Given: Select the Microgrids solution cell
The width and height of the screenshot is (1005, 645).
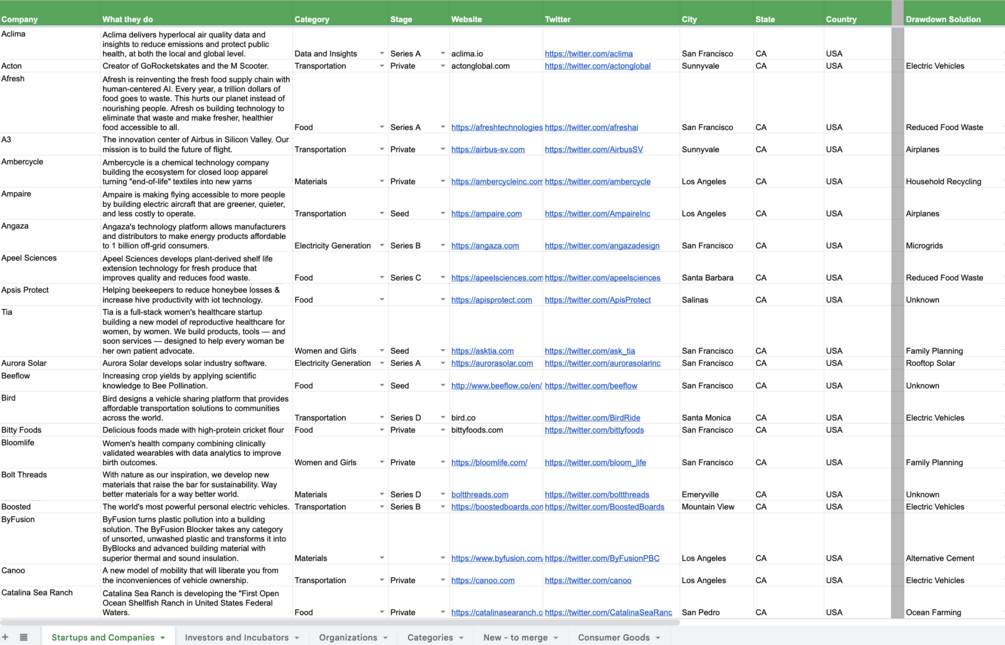Looking at the screenshot, I should coord(954,236).
